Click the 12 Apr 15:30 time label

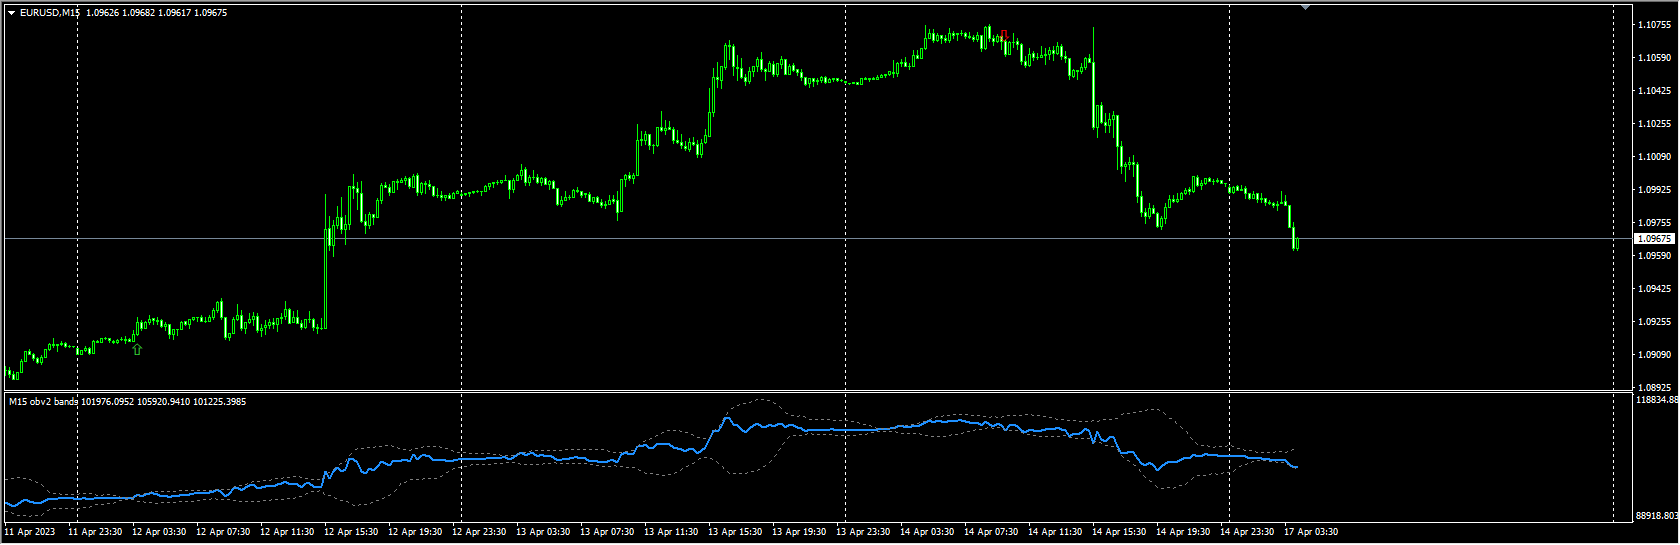(x=351, y=532)
